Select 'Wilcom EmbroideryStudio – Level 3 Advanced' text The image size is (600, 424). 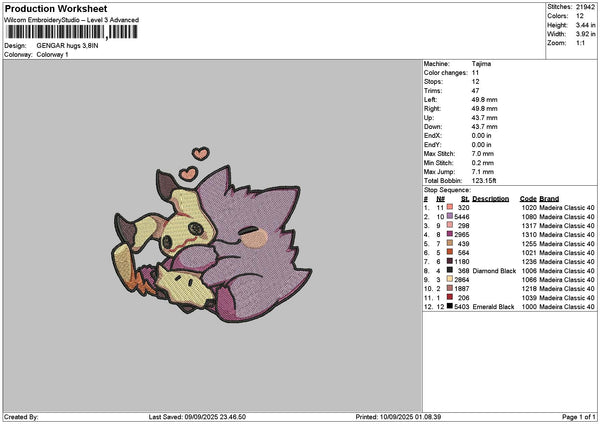tap(72, 20)
